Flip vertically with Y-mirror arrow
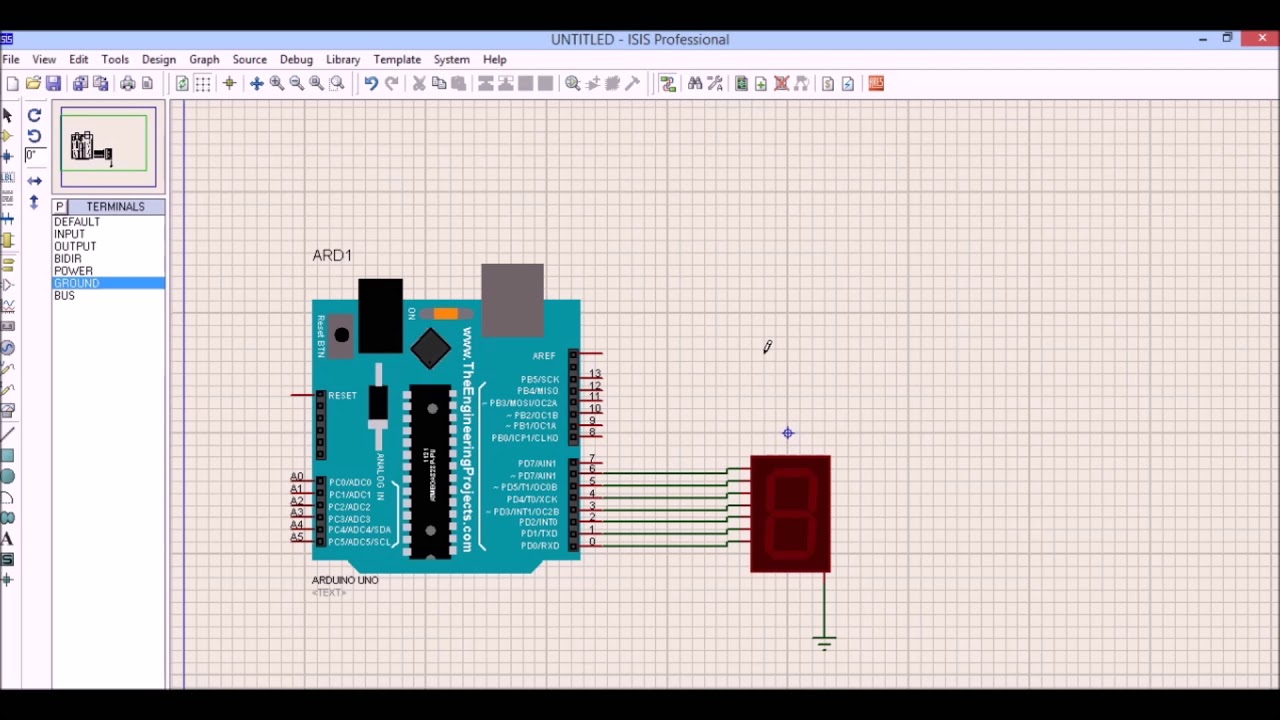Screen dimensions: 1280x720 pyautogui.click(x=34, y=202)
